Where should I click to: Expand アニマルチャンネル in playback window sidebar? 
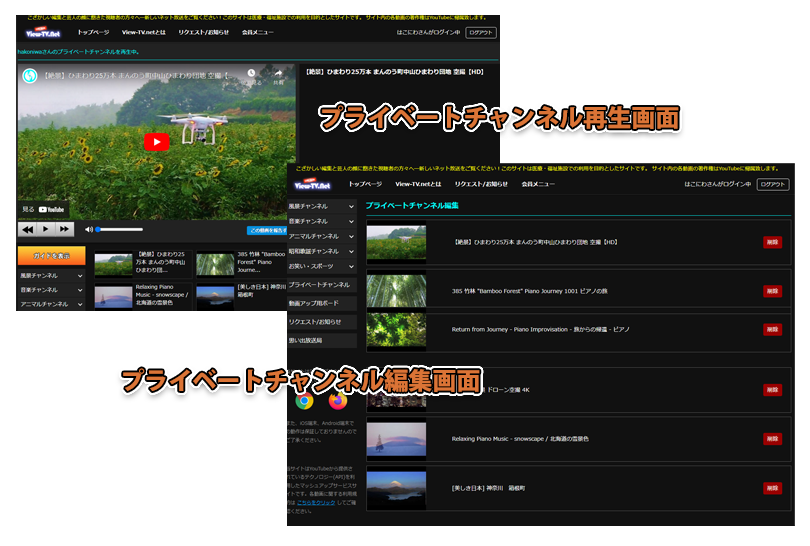coord(51,304)
